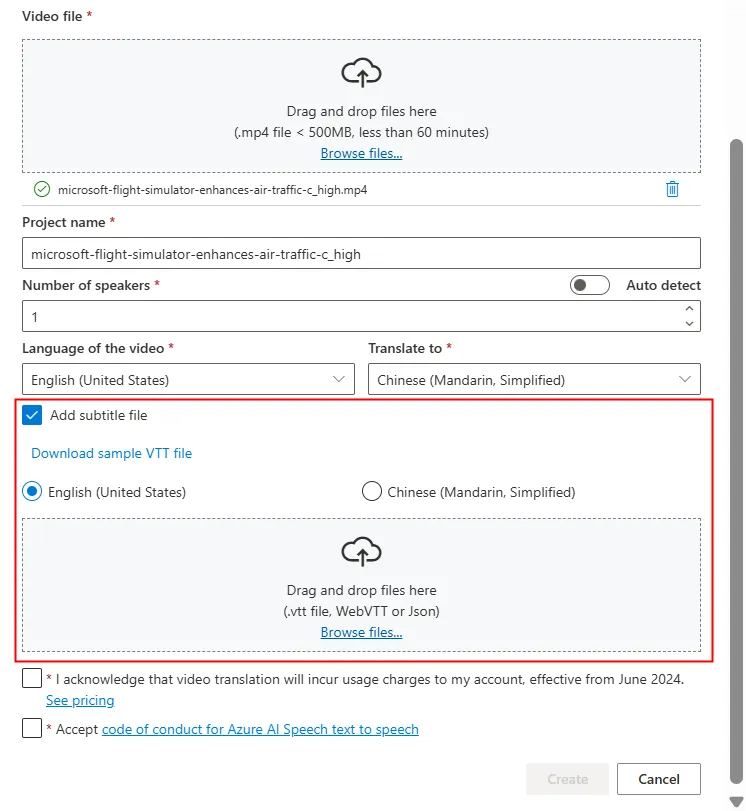Open the See pricing link
746x811 pixels.
(x=80, y=700)
